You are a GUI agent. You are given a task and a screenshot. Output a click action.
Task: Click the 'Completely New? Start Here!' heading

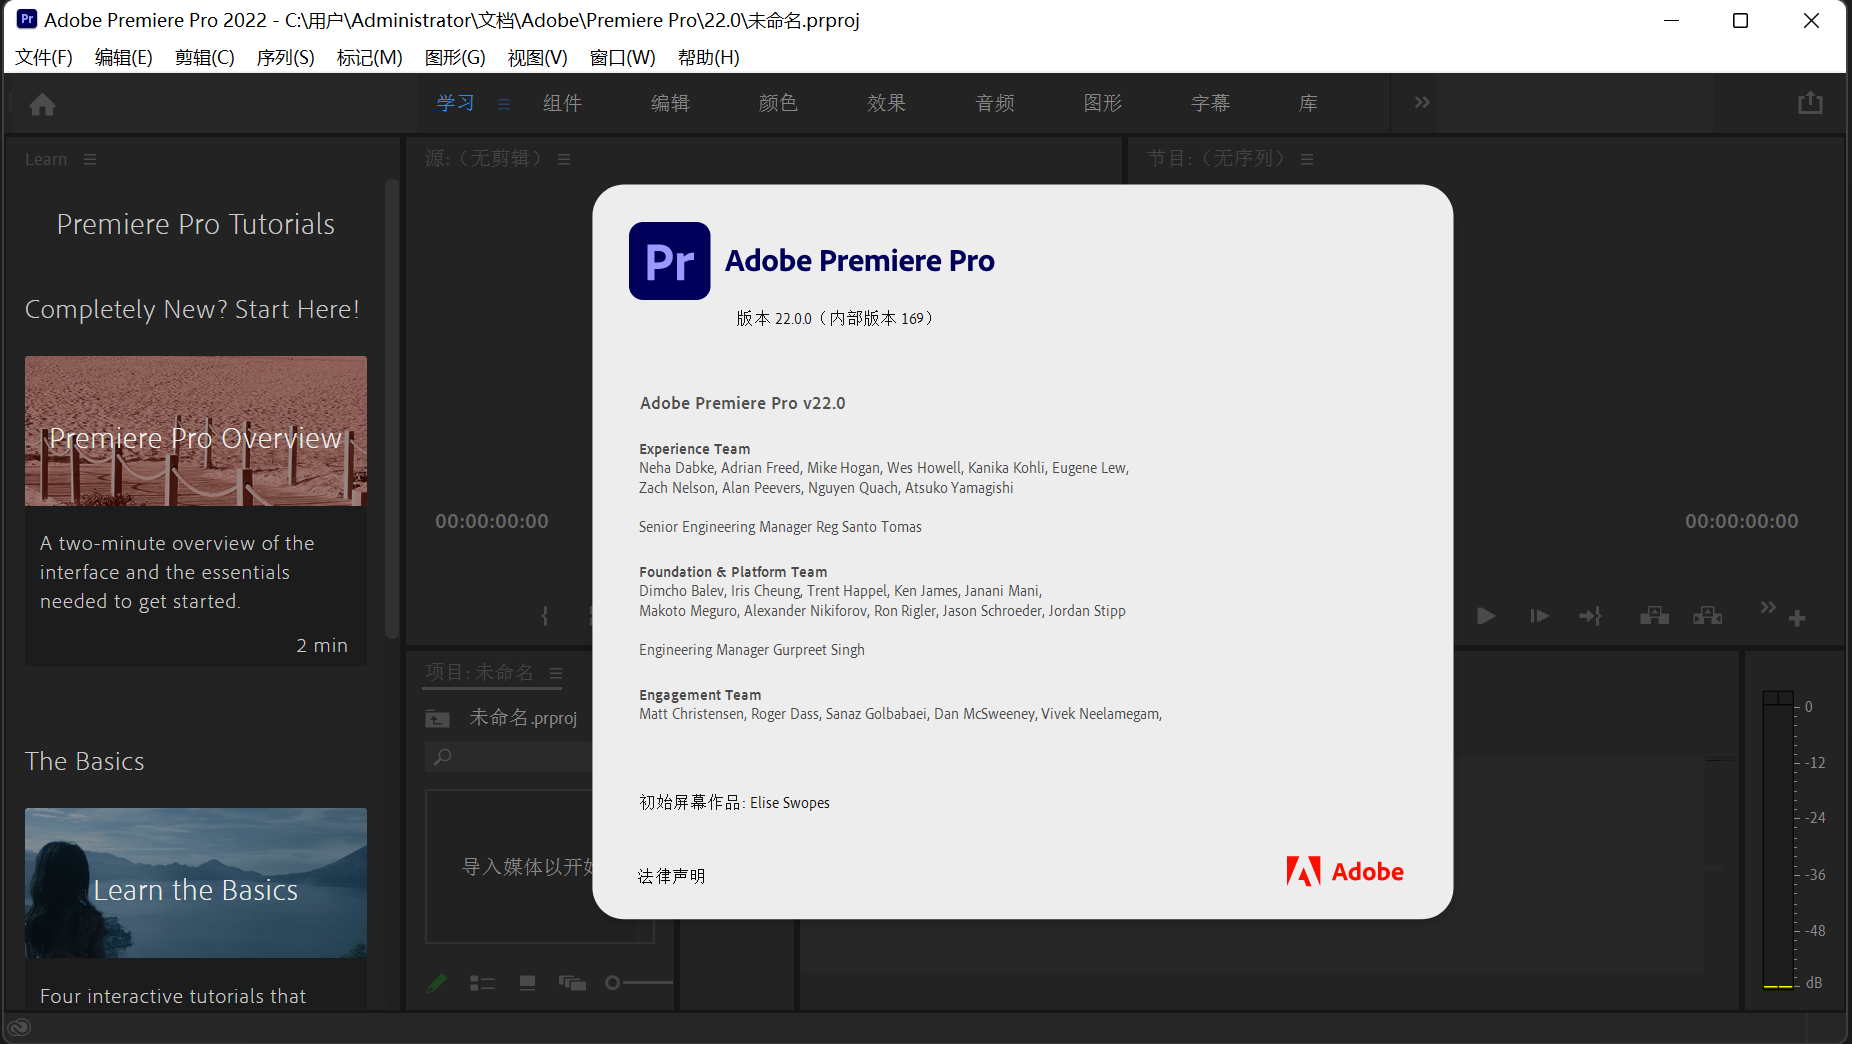click(192, 309)
